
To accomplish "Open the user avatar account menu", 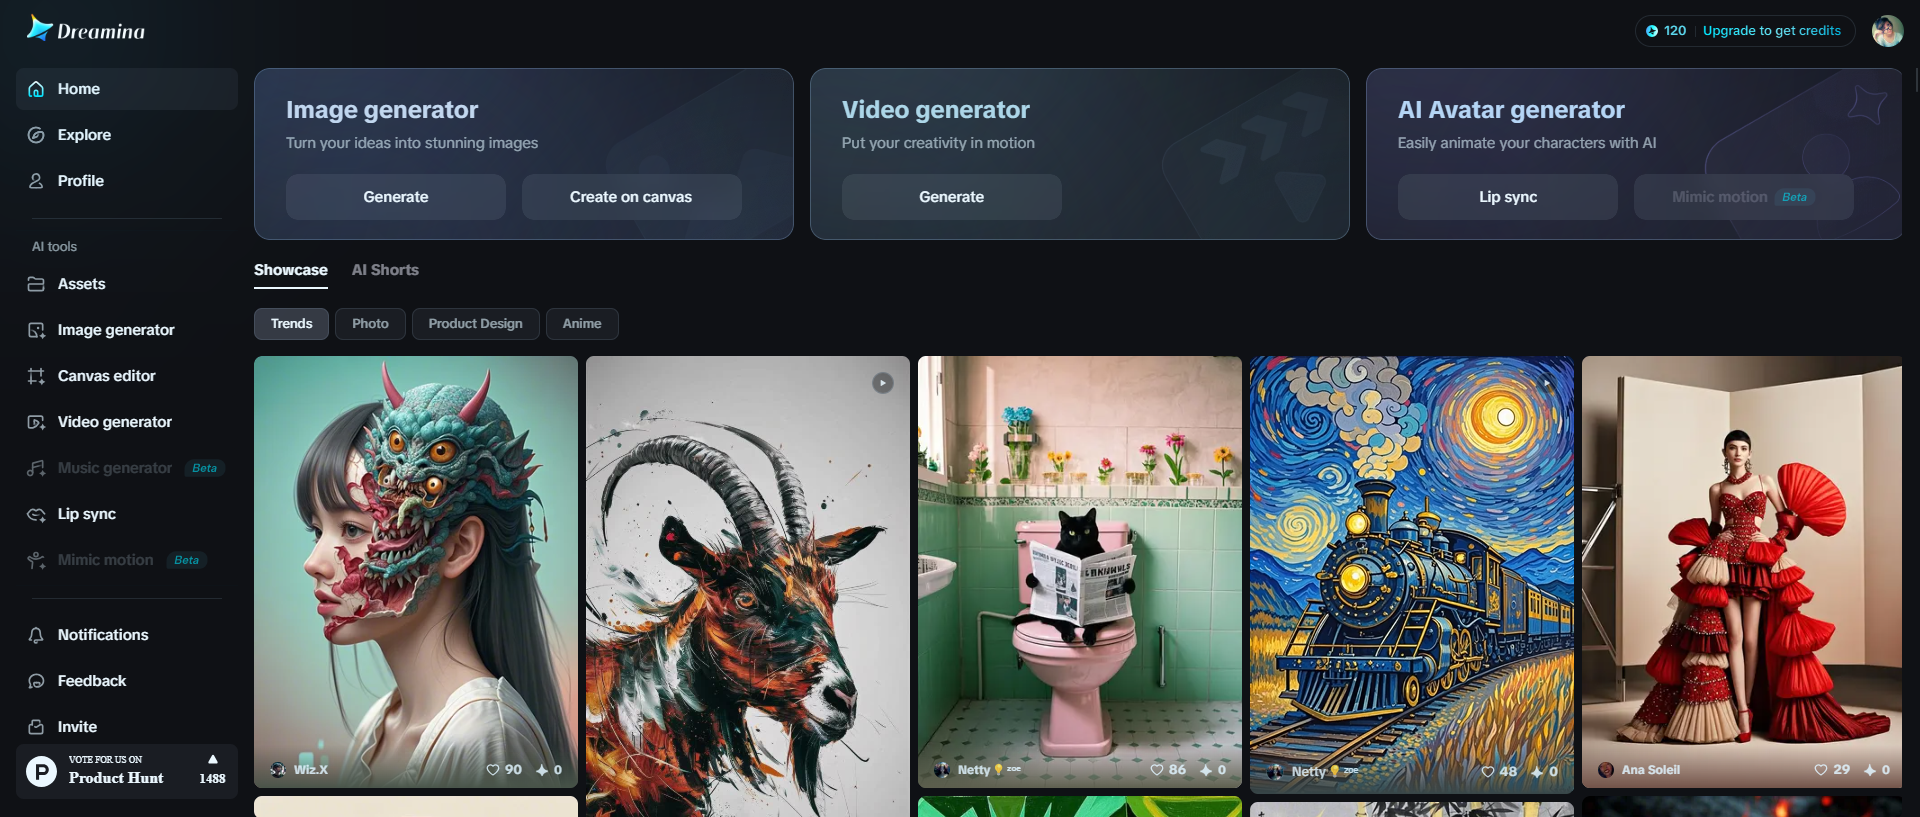I will (1887, 31).
